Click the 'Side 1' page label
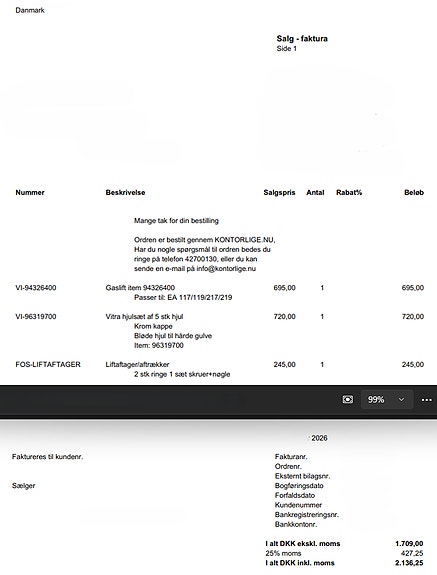Screen dimensions: 437x575 (287, 48)
